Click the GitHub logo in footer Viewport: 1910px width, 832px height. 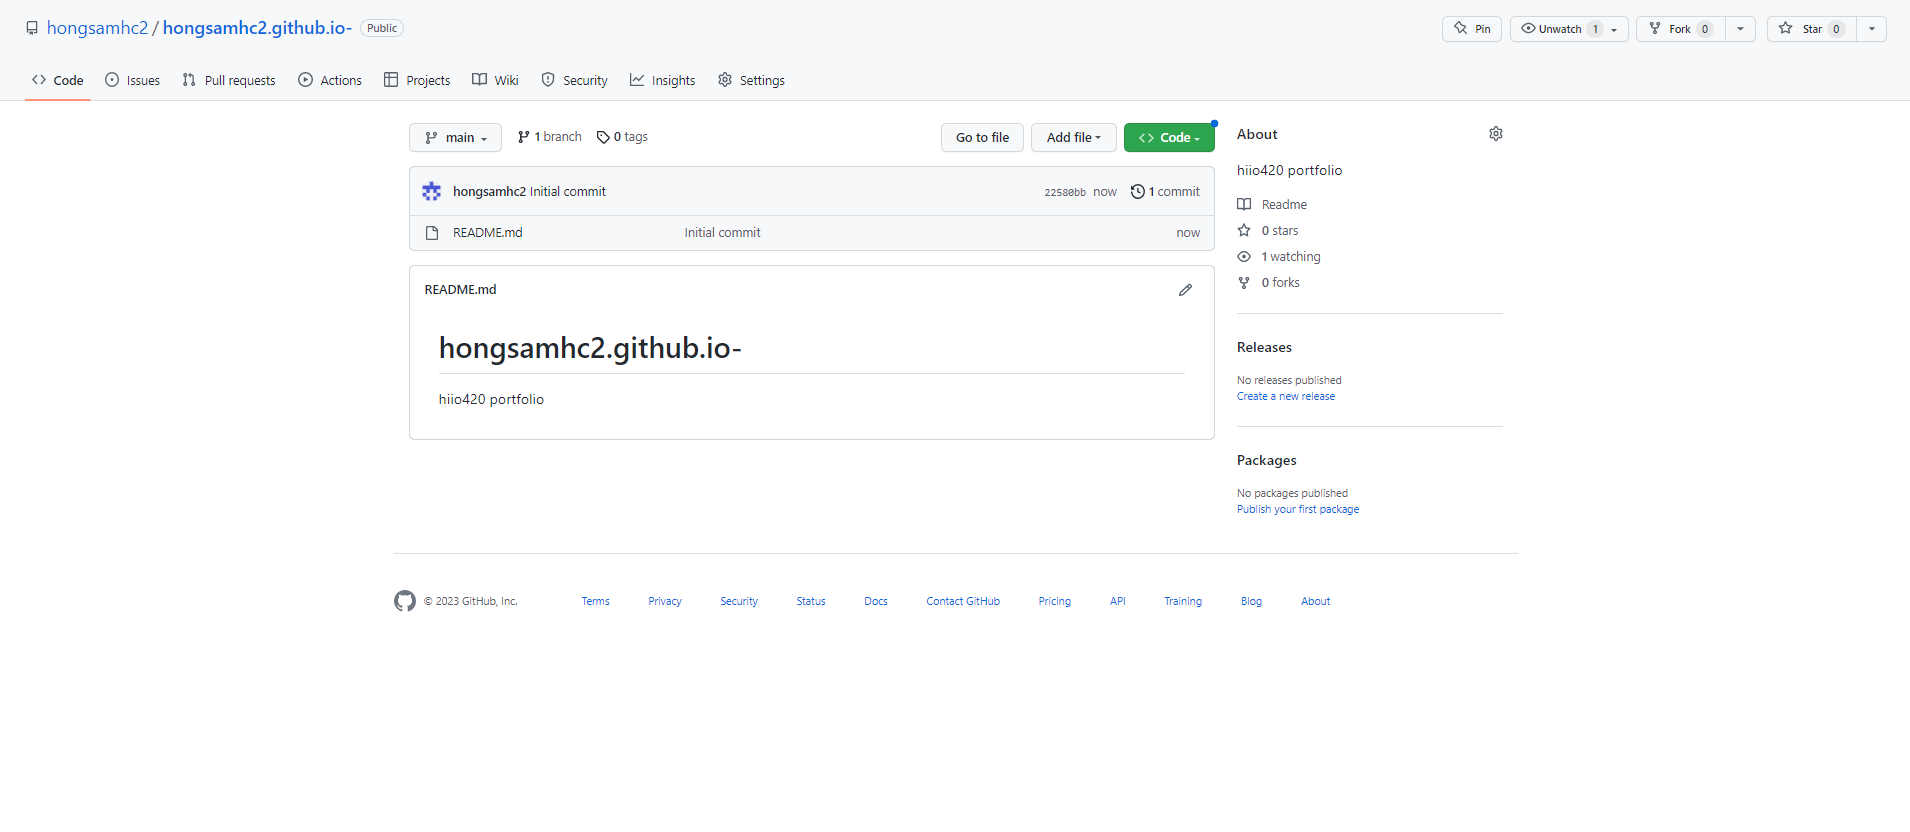pyautogui.click(x=405, y=601)
